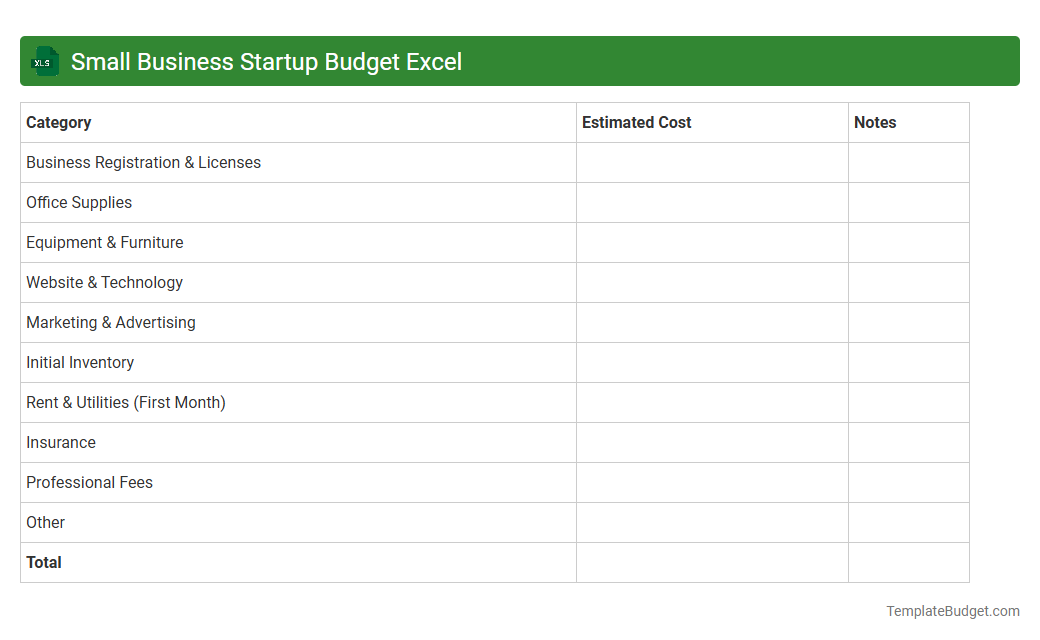Select the Office Supplies category
The image size is (1040, 640).
coord(79,202)
